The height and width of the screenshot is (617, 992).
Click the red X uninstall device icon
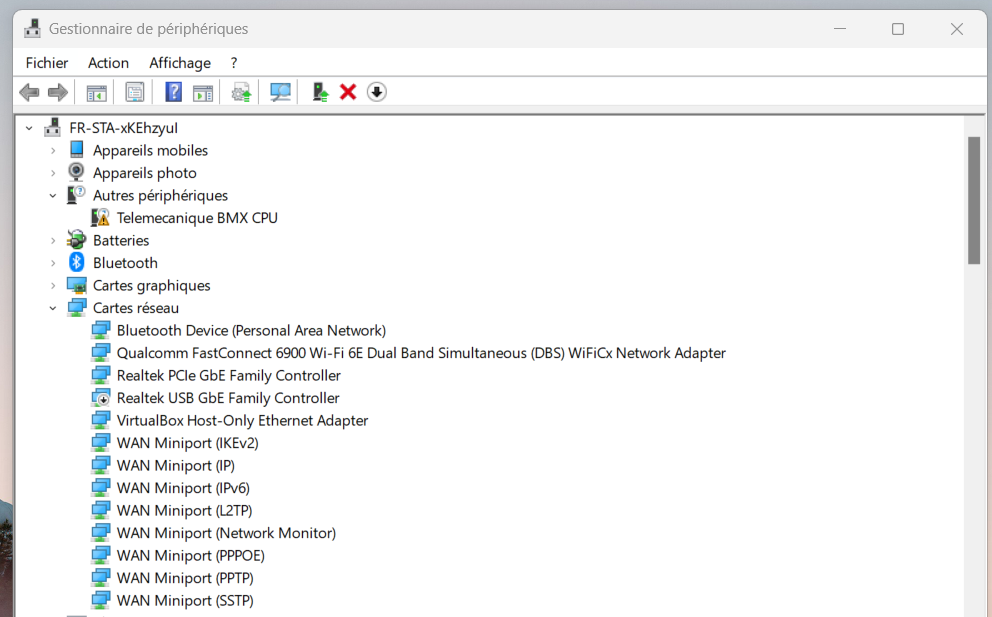[348, 92]
